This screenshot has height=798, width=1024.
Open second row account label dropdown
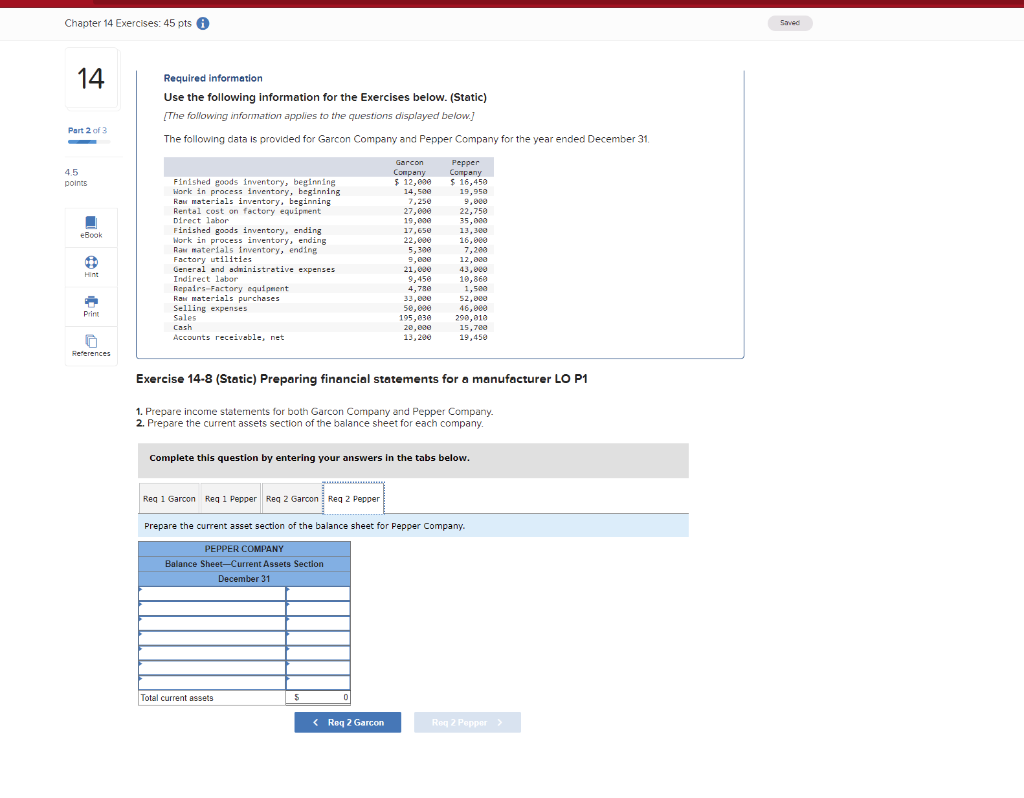(212, 609)
